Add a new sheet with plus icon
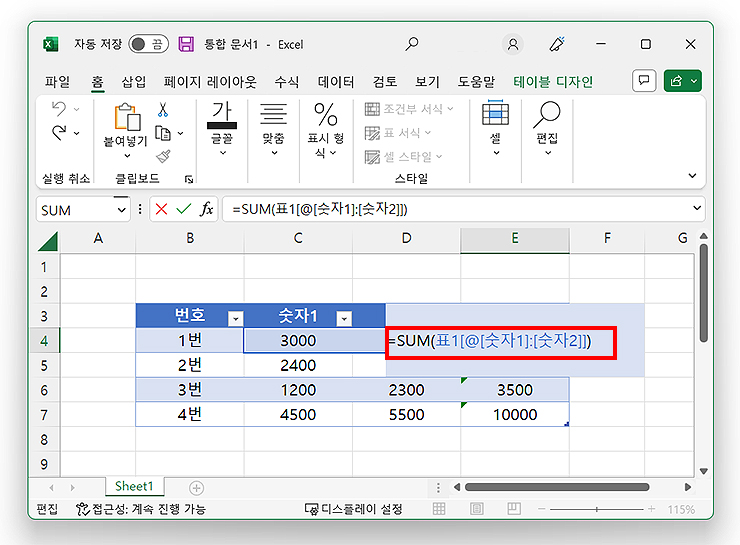Screen dimensions: 740x545 point(196,488)
